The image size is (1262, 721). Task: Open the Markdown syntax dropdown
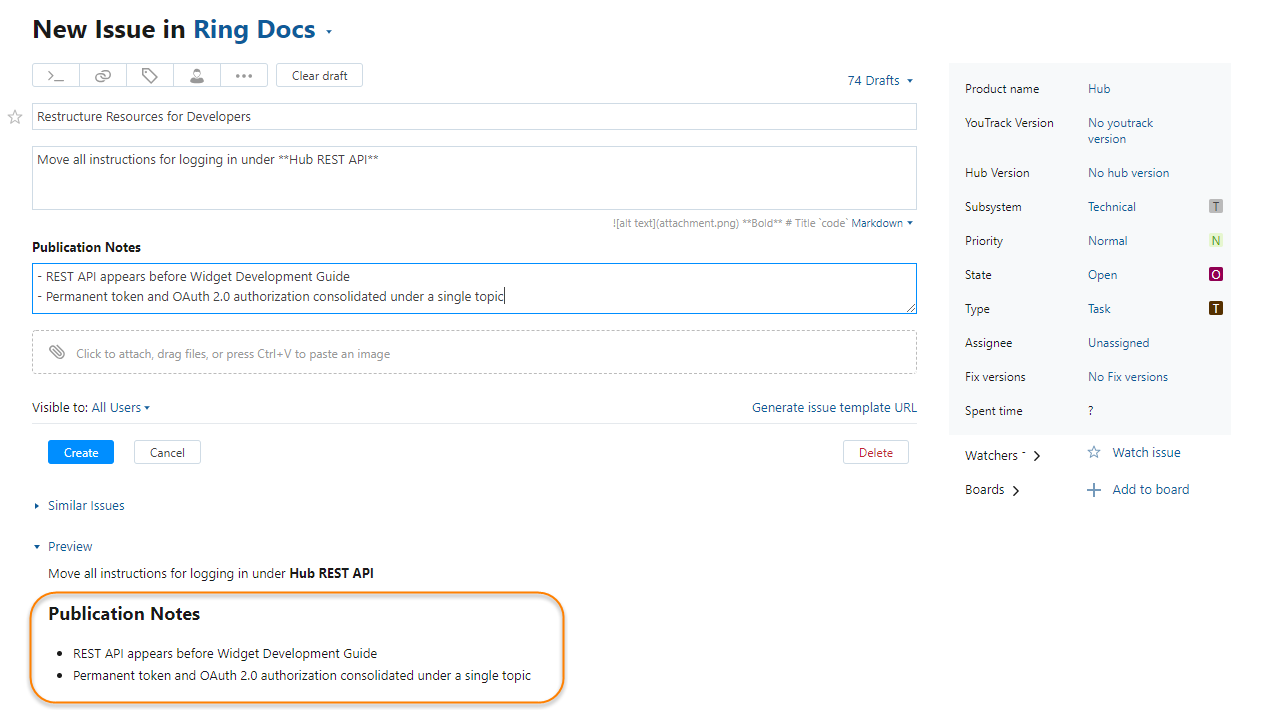pyautogui.click(x=881, y=223)
